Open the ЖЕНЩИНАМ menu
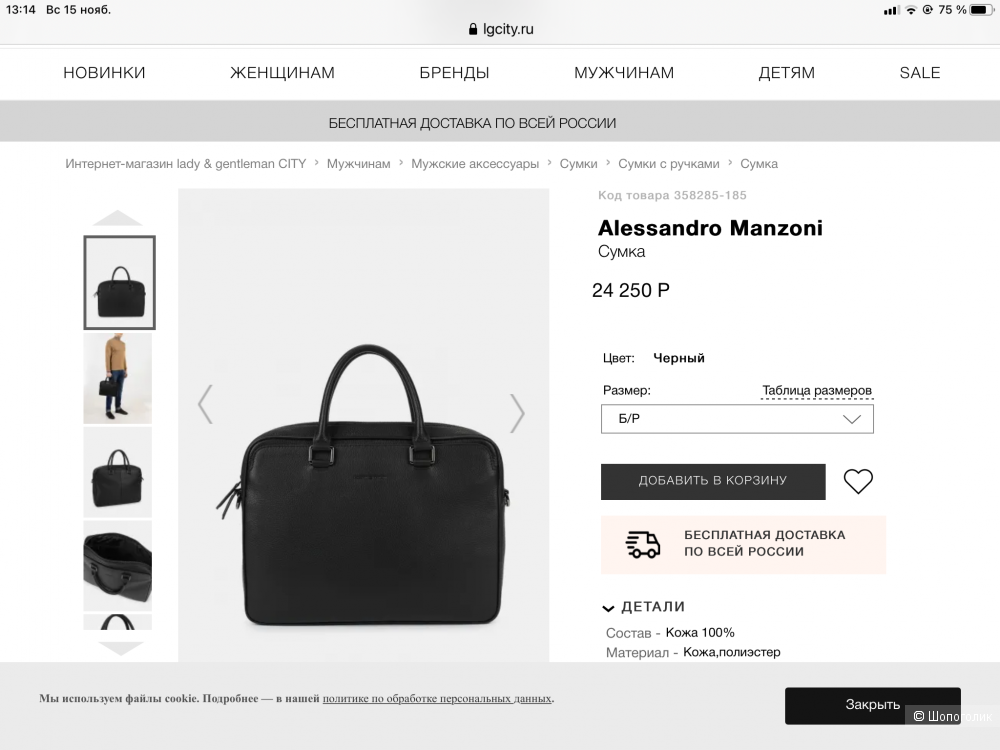Screen dimensions: 1000x750 pos(282,73)
